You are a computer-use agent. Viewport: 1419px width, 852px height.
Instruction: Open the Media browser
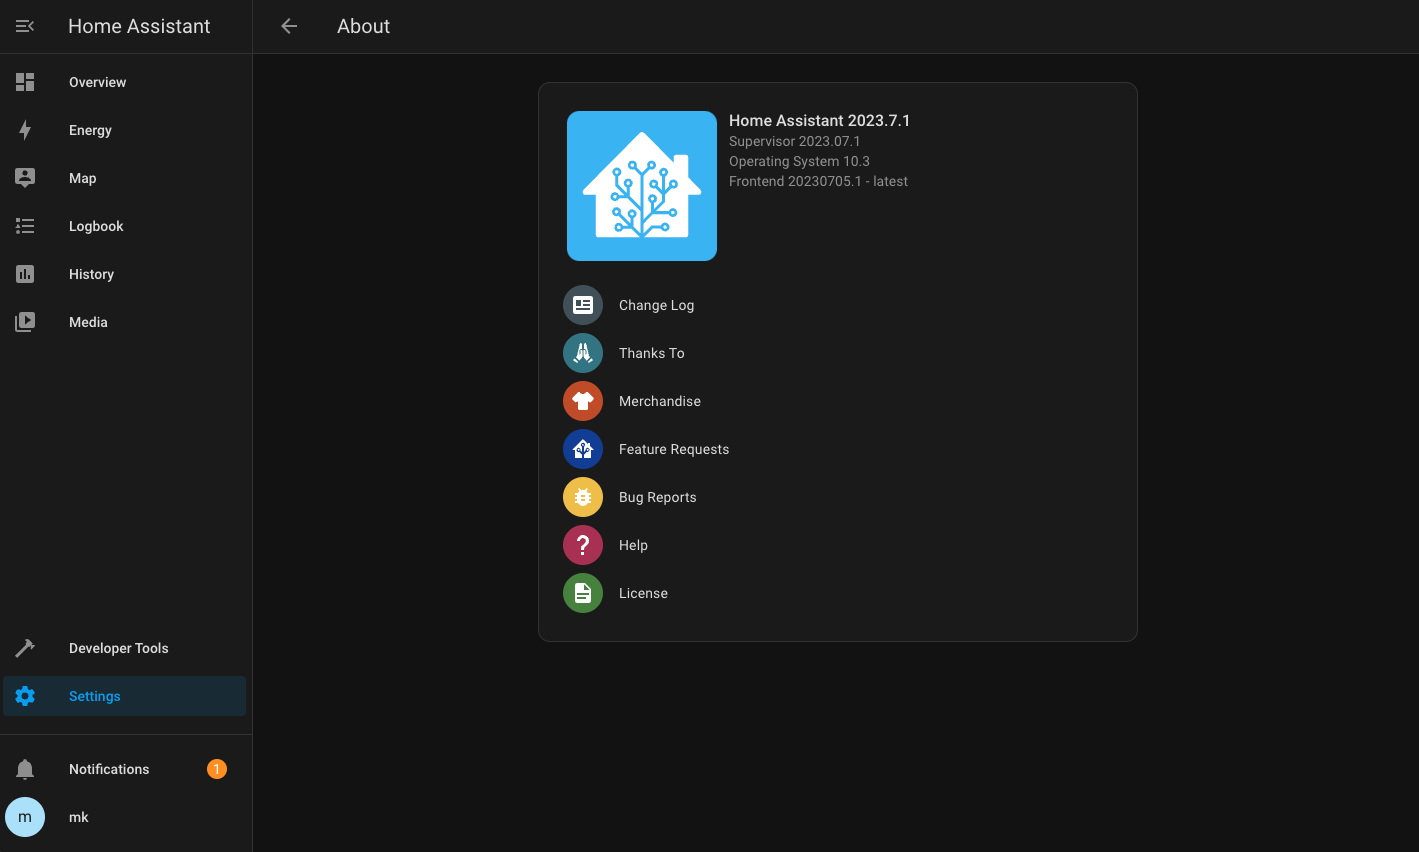click(125, 322)
